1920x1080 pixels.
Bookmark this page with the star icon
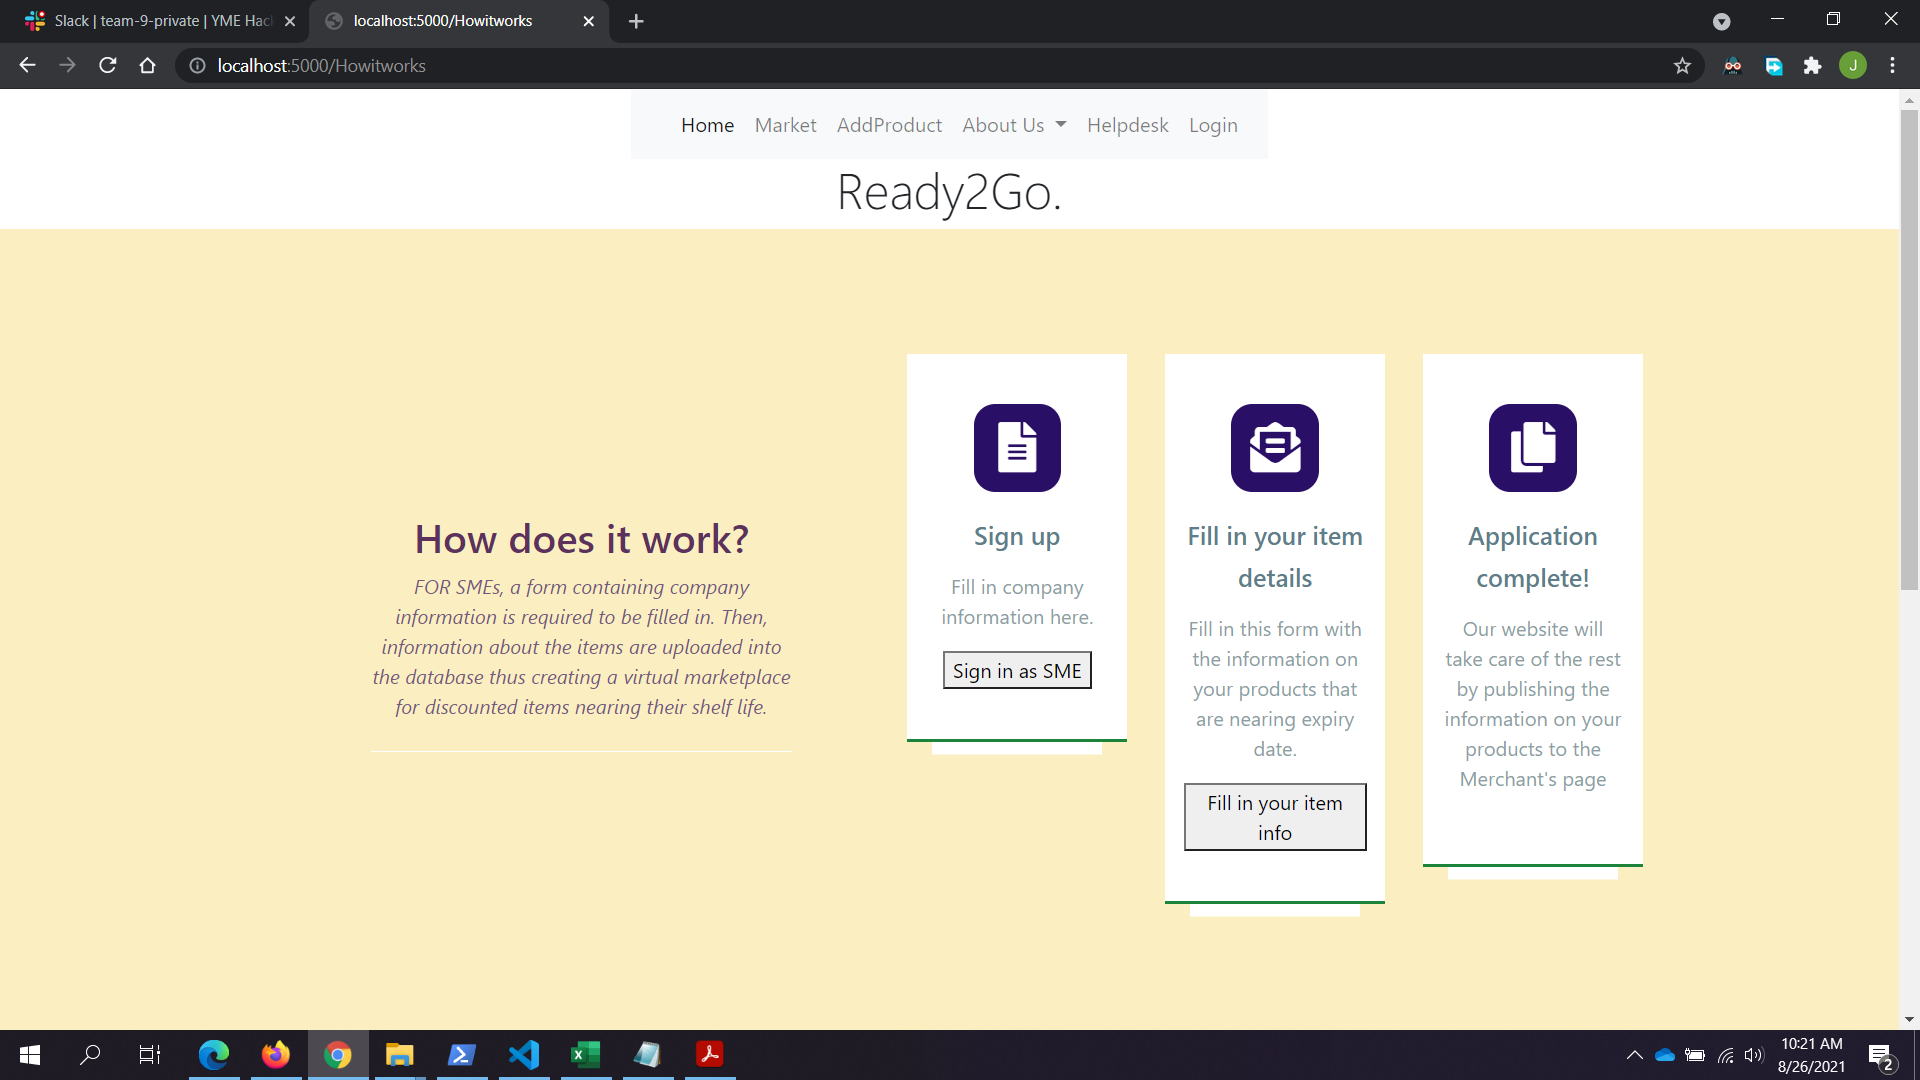click(1682, 66)
